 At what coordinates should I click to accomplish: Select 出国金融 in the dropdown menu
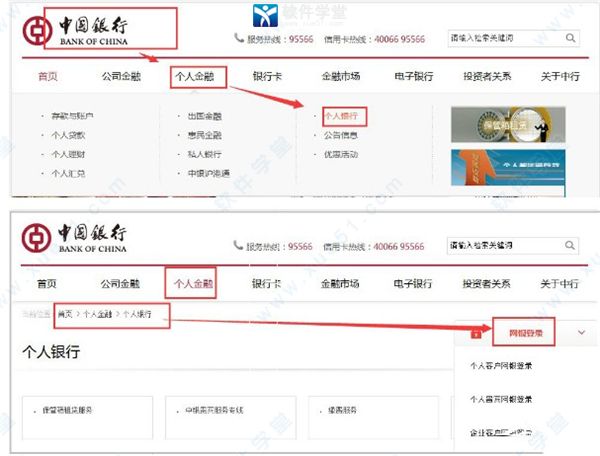[x=205, y=116]
